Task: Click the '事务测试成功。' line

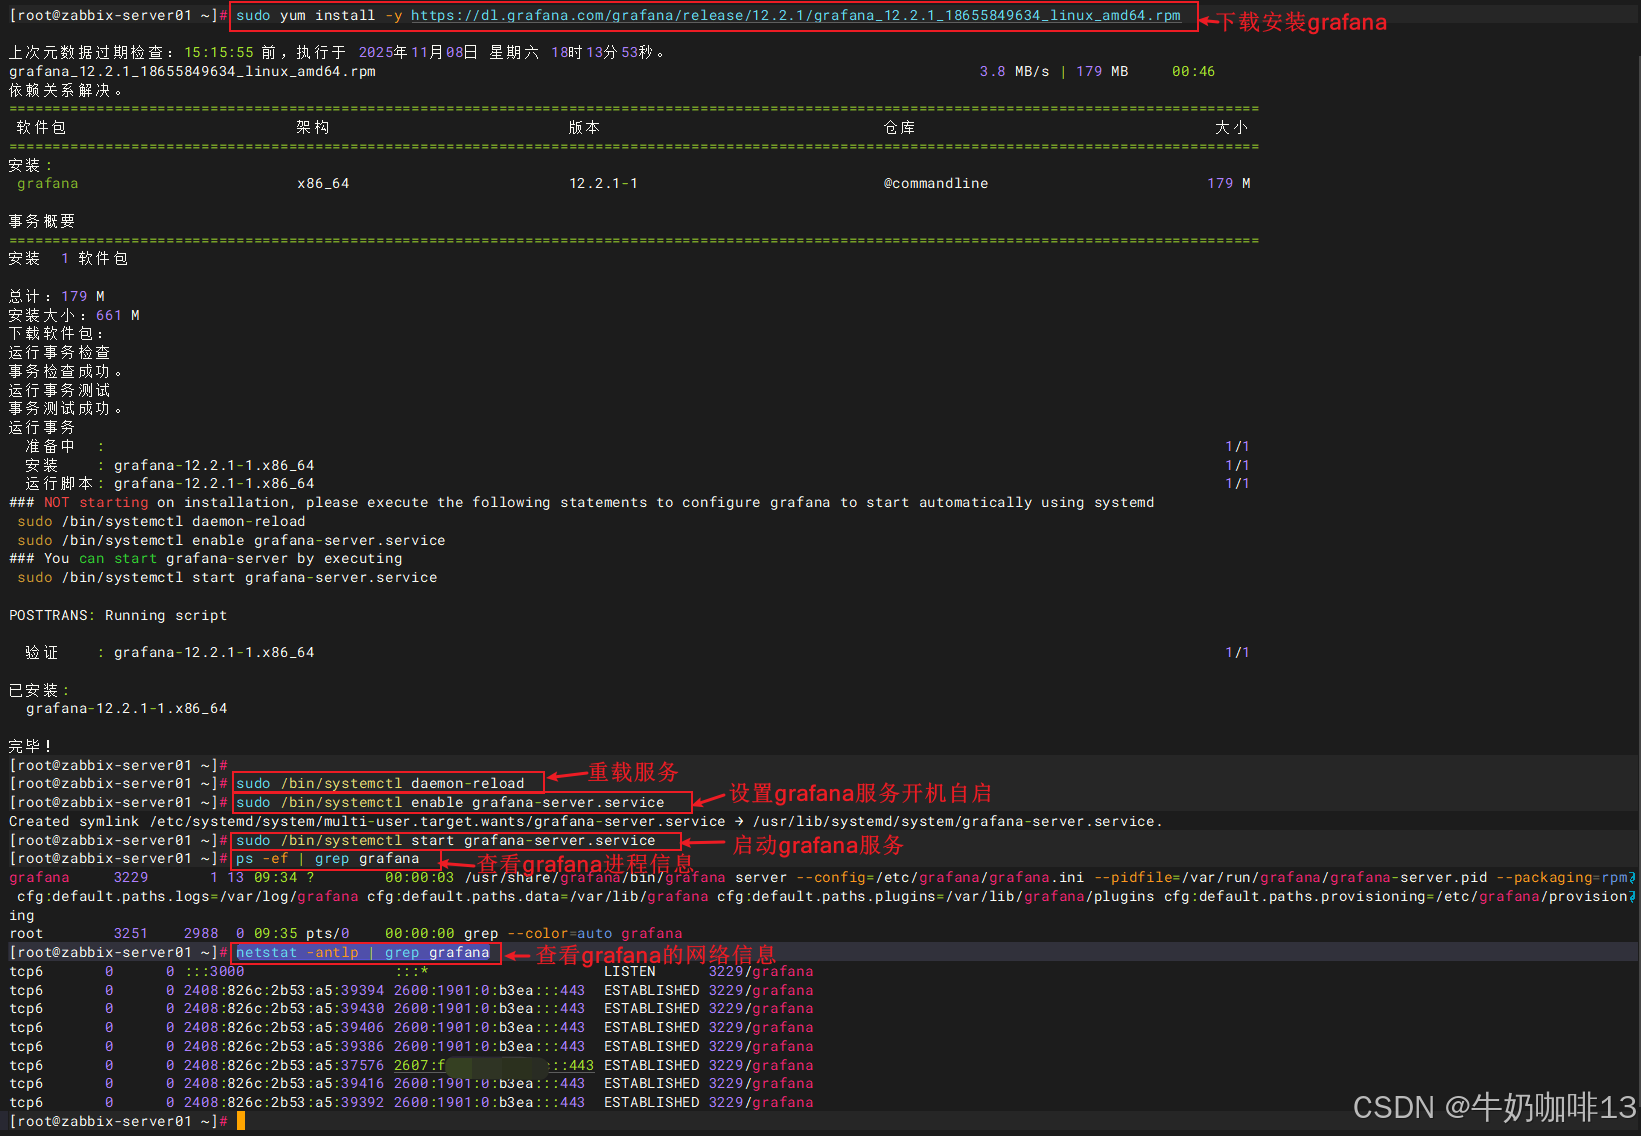Action: tap(66, 408)
